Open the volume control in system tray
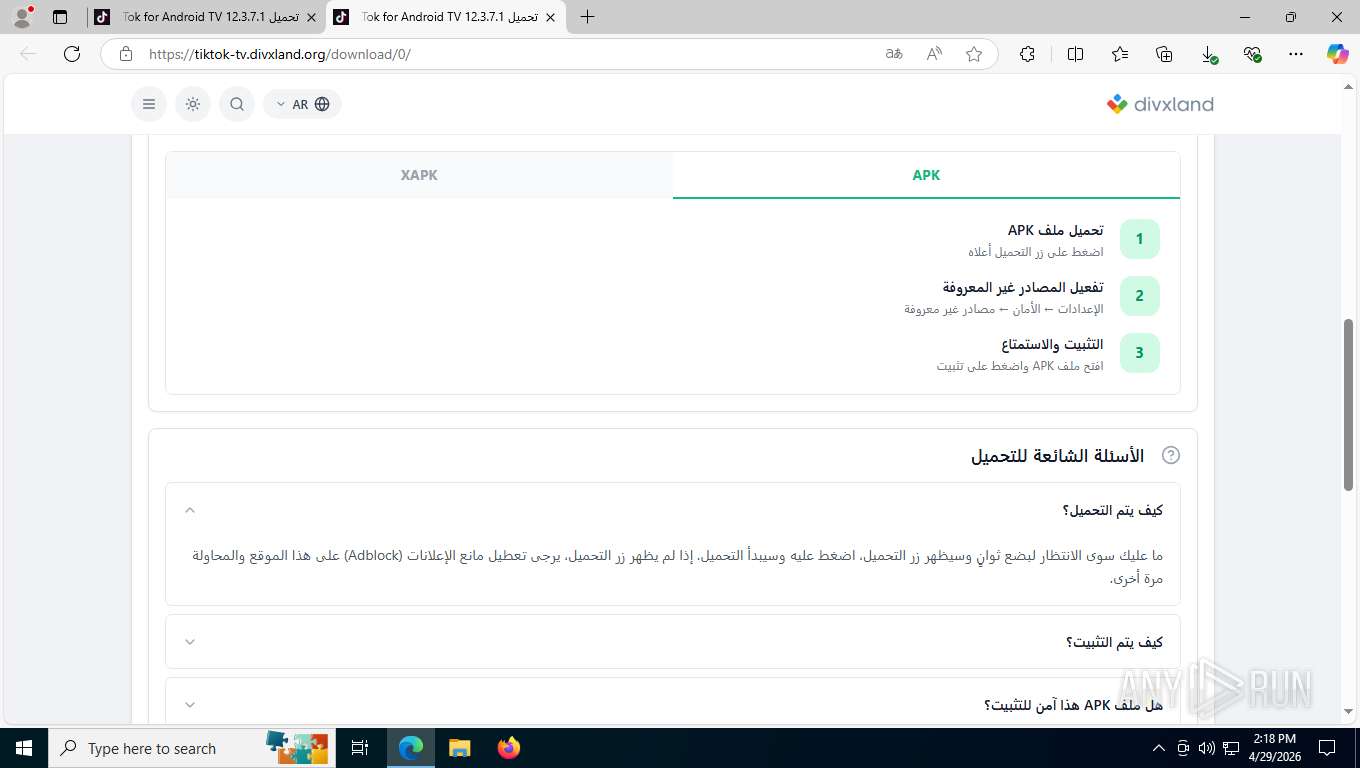The image size is (1360, 768). tap(1206, 748)
